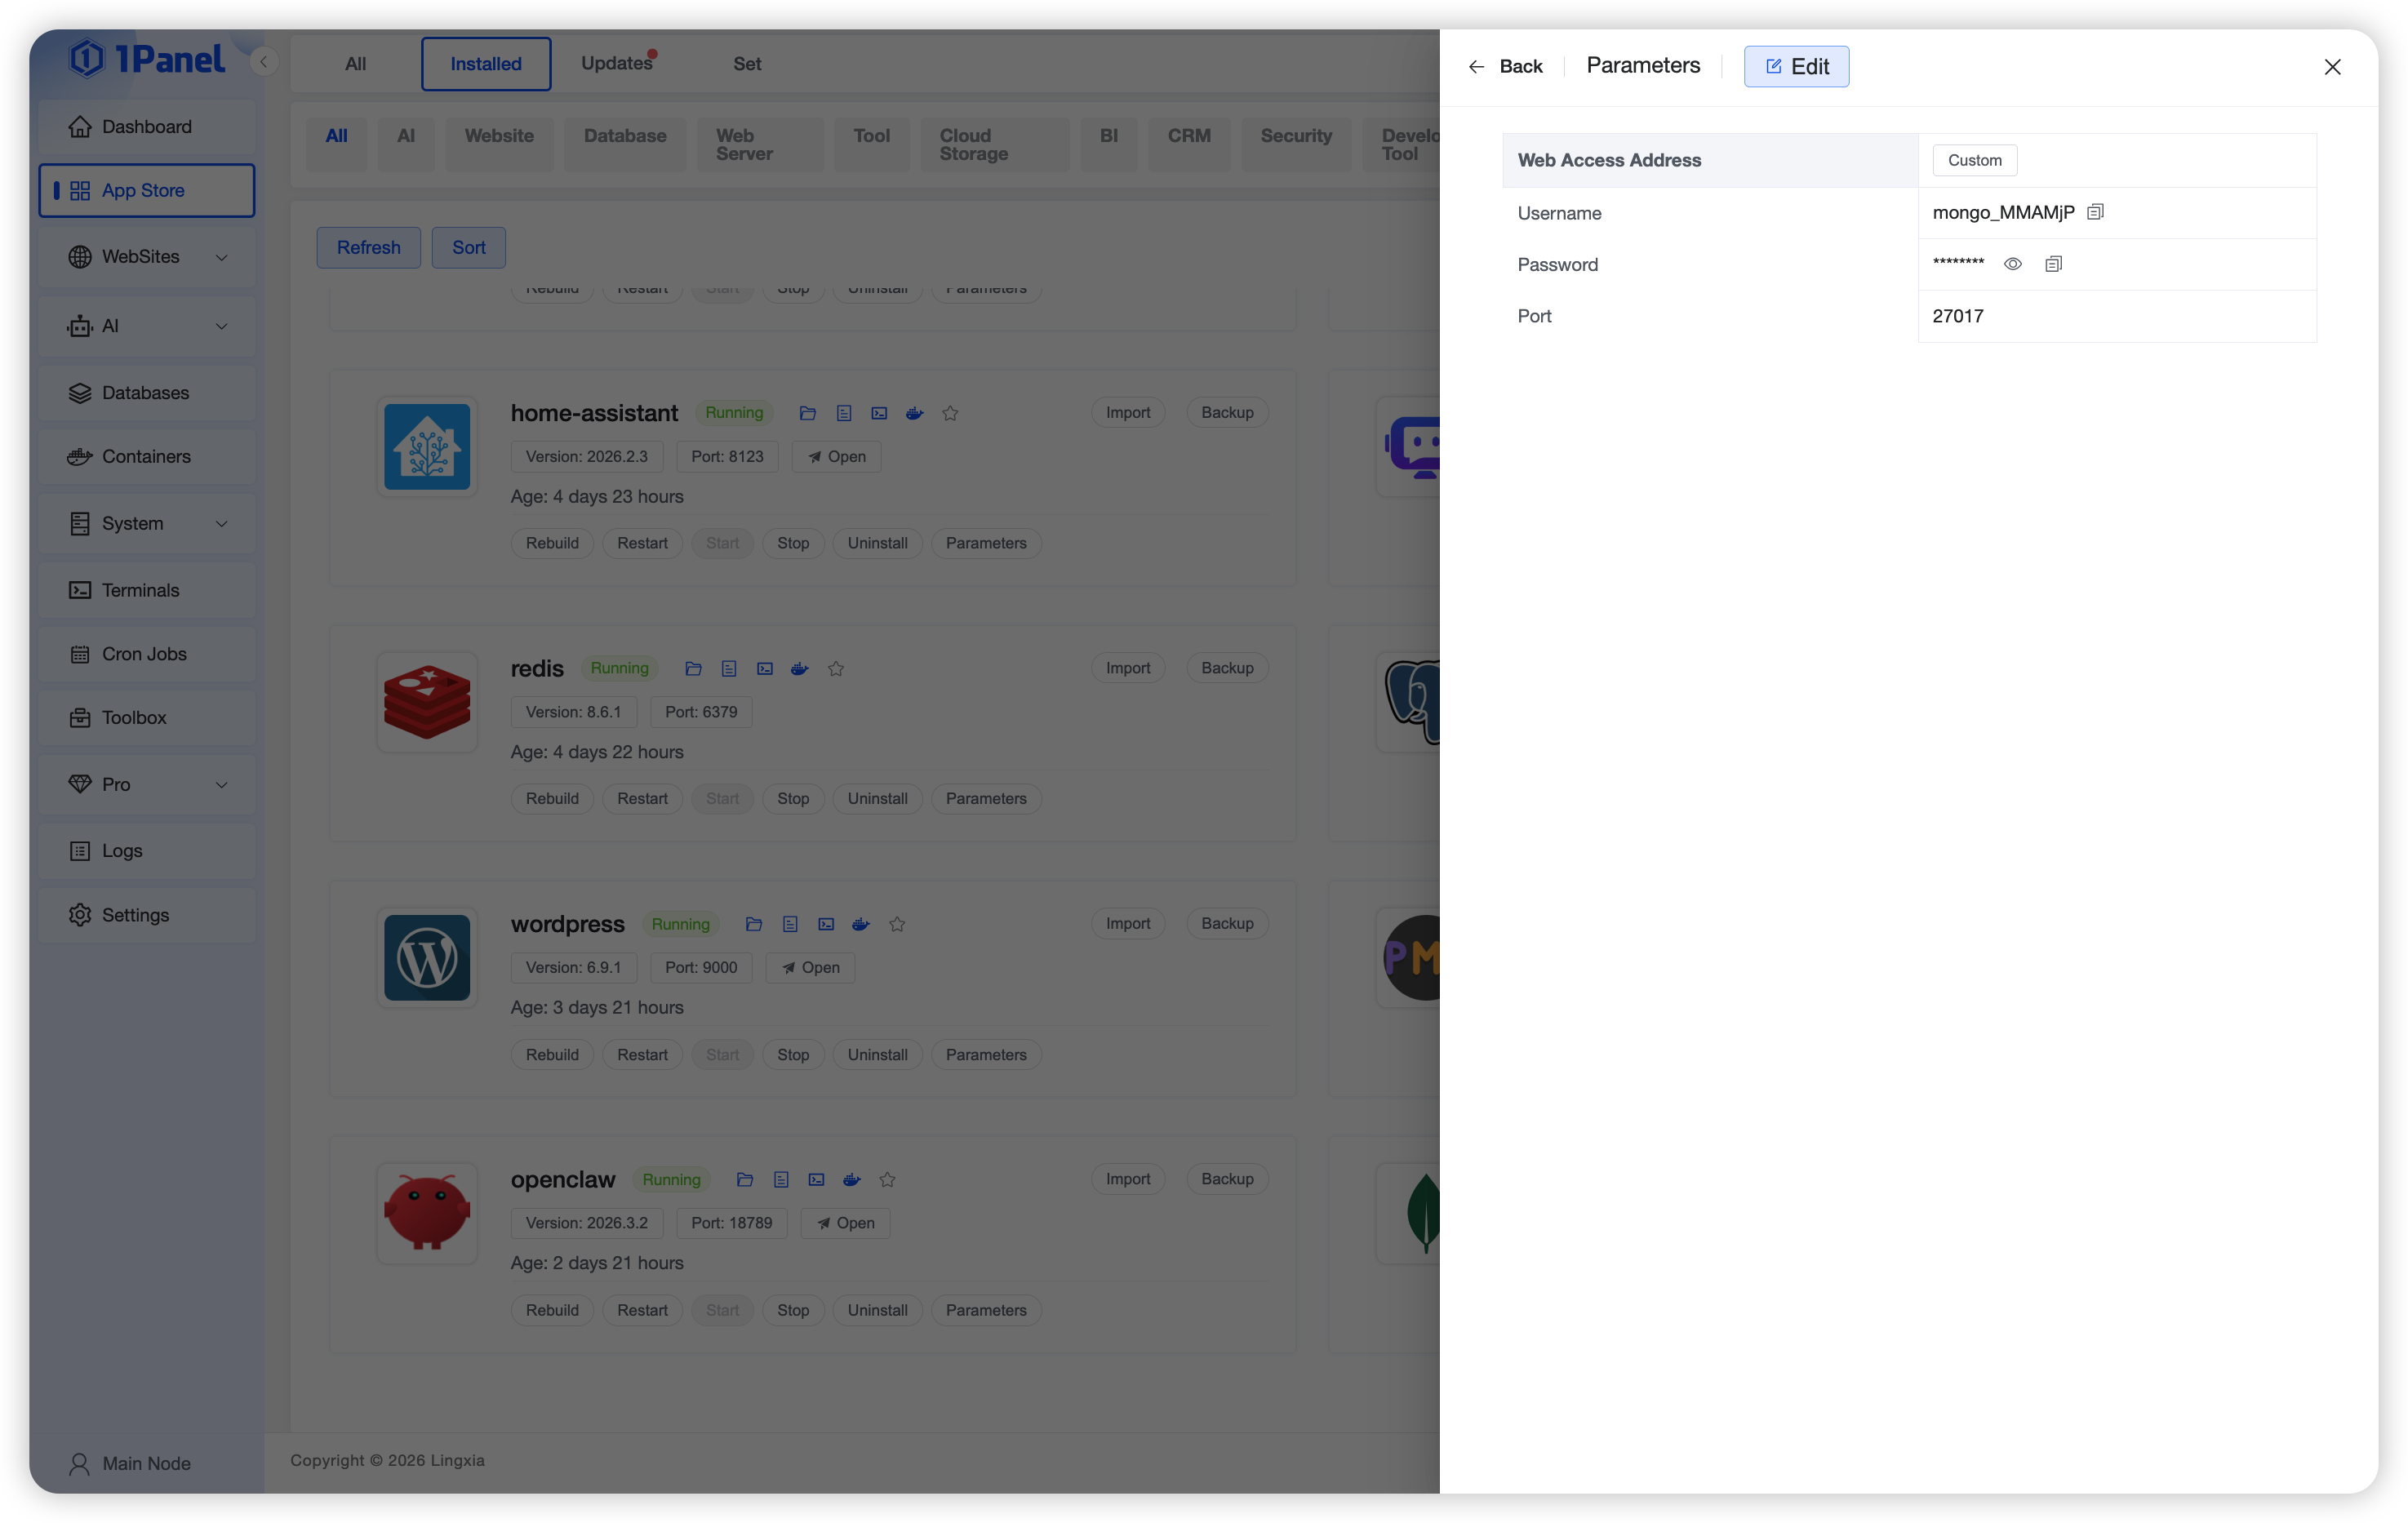
Task: Open redis terminal icon
Action: pos(764,669)
